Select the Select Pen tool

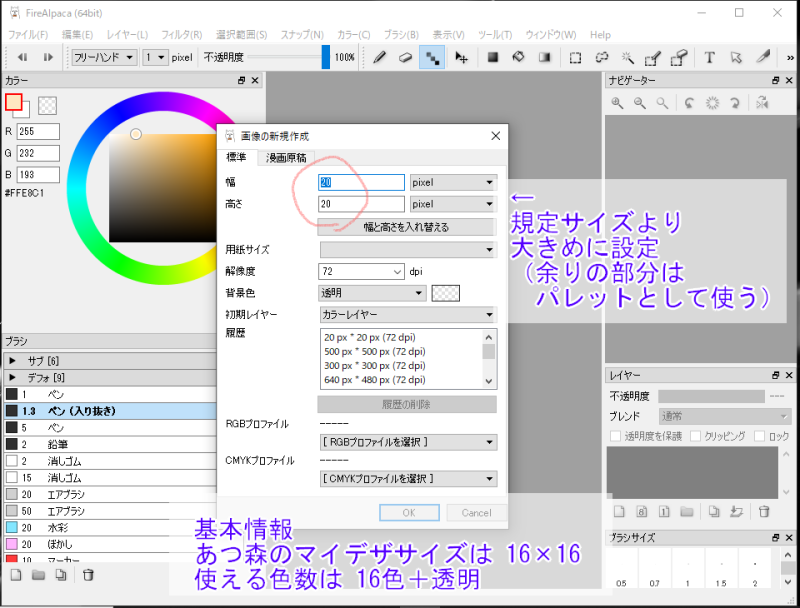click(x=653, y=58)
